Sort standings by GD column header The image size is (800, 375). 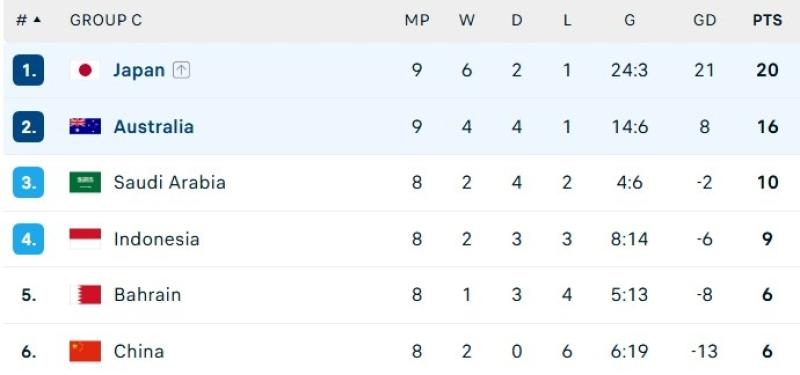705,20
